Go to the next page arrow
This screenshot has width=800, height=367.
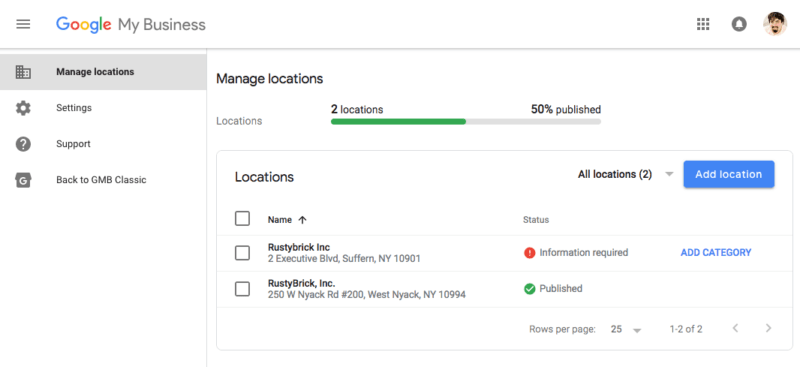[x=768, y=328]
